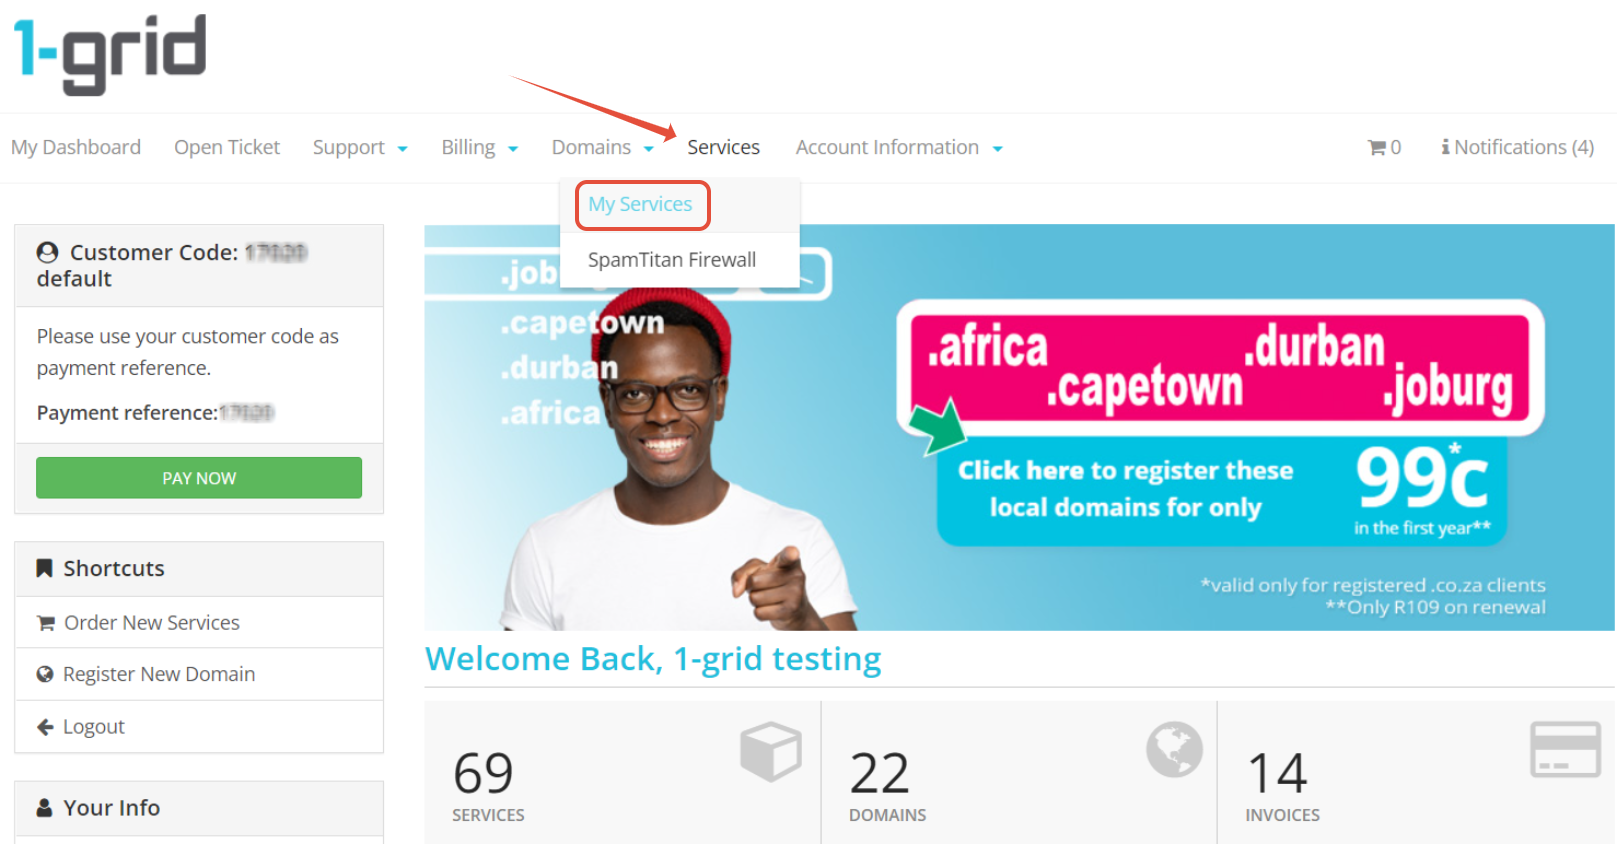Click the invoices credit card icon
Viewport: 1617px width, 844px height.
click(1565, 749)
